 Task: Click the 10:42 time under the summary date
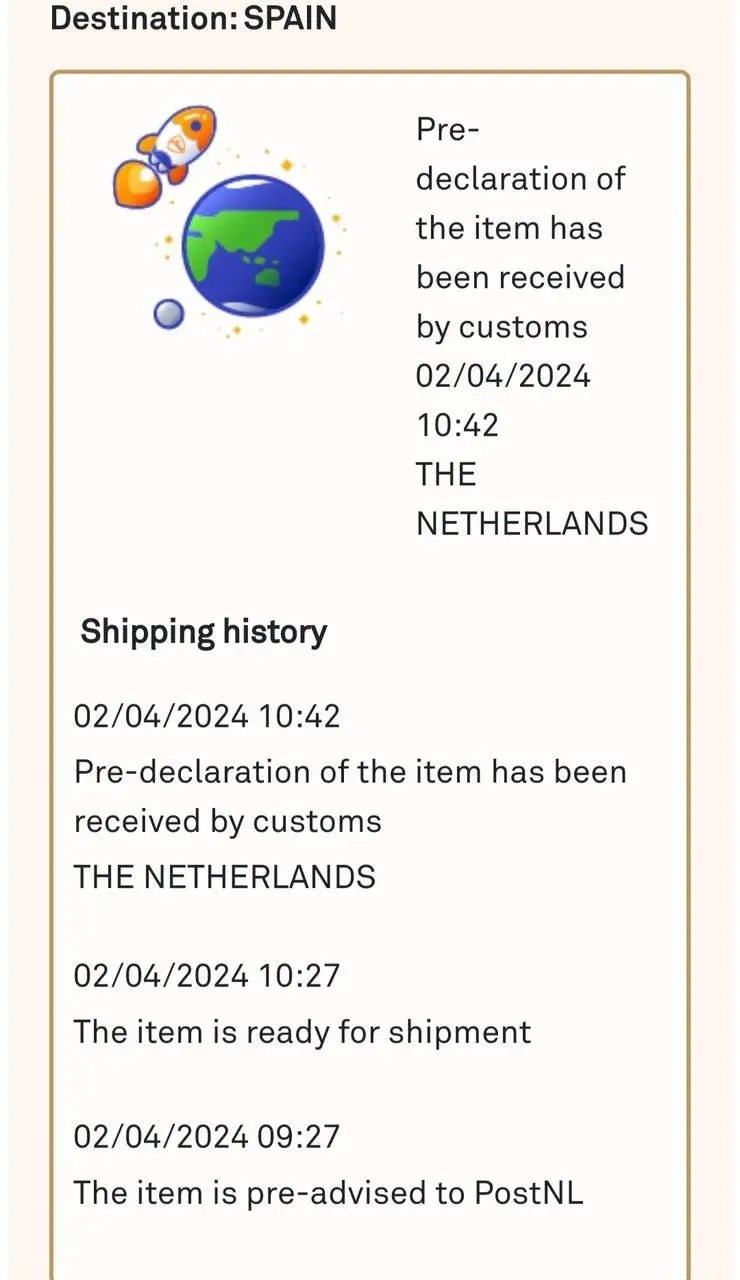(x=457, y=425)
